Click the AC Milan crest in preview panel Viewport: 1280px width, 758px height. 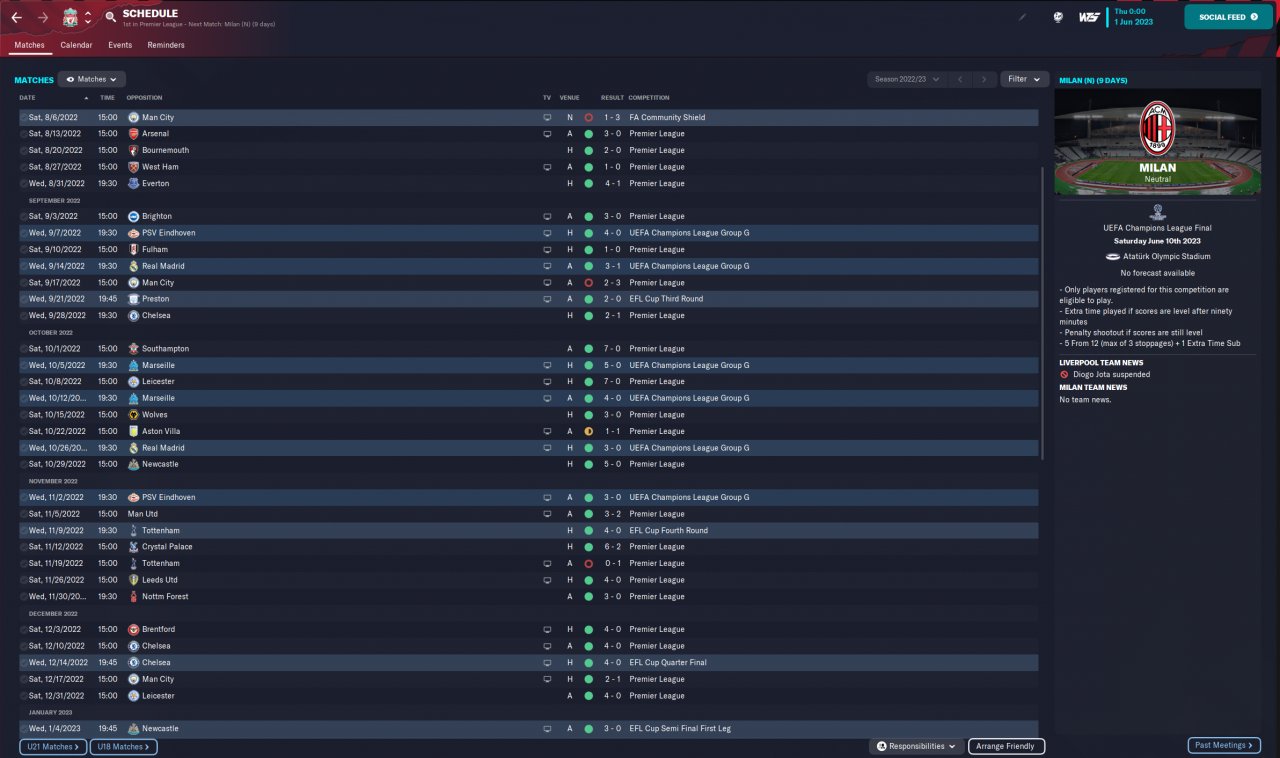[1157, 129]
